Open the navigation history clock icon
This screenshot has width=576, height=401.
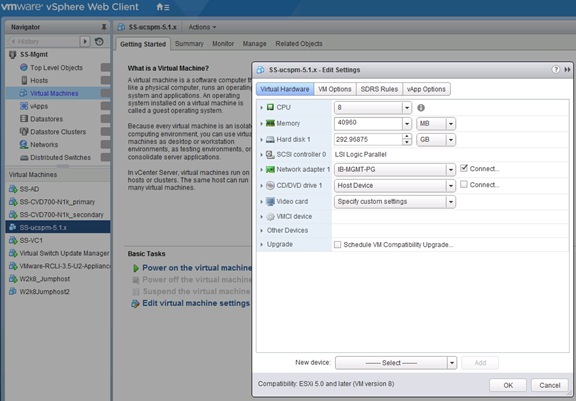click(99, 41)
